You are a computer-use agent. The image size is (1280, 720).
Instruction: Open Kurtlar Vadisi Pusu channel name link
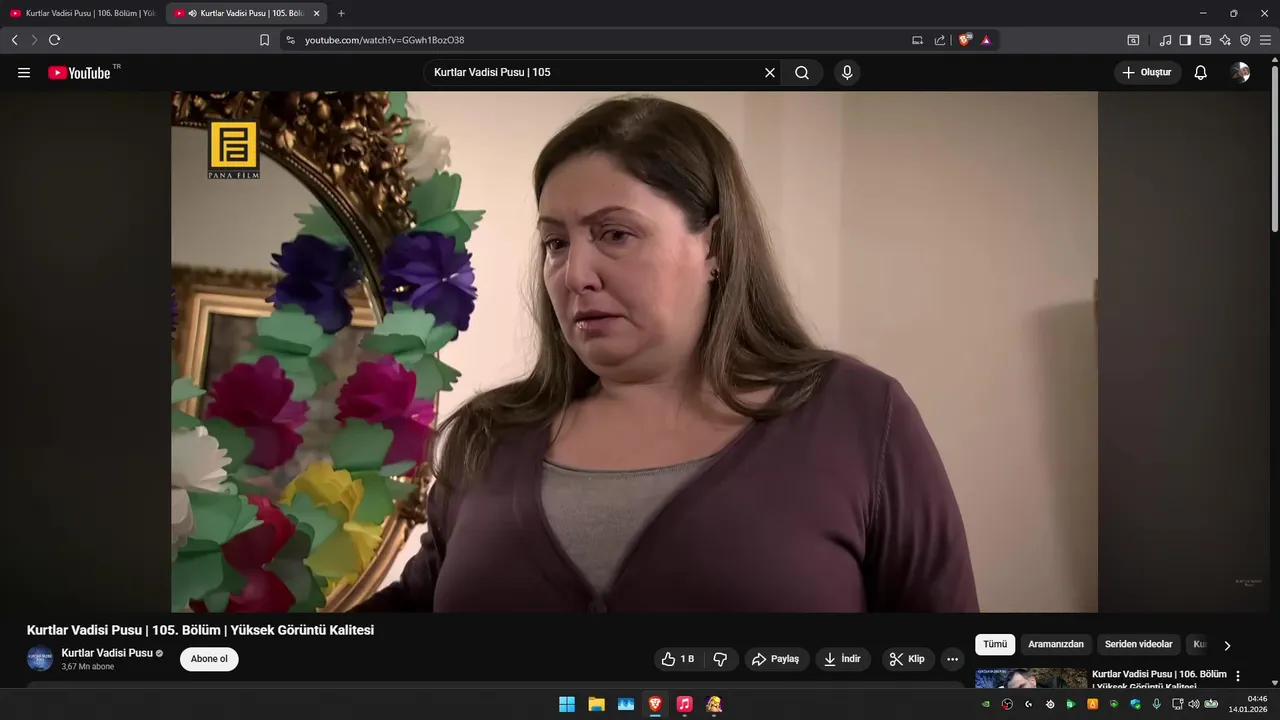[107, 653]
